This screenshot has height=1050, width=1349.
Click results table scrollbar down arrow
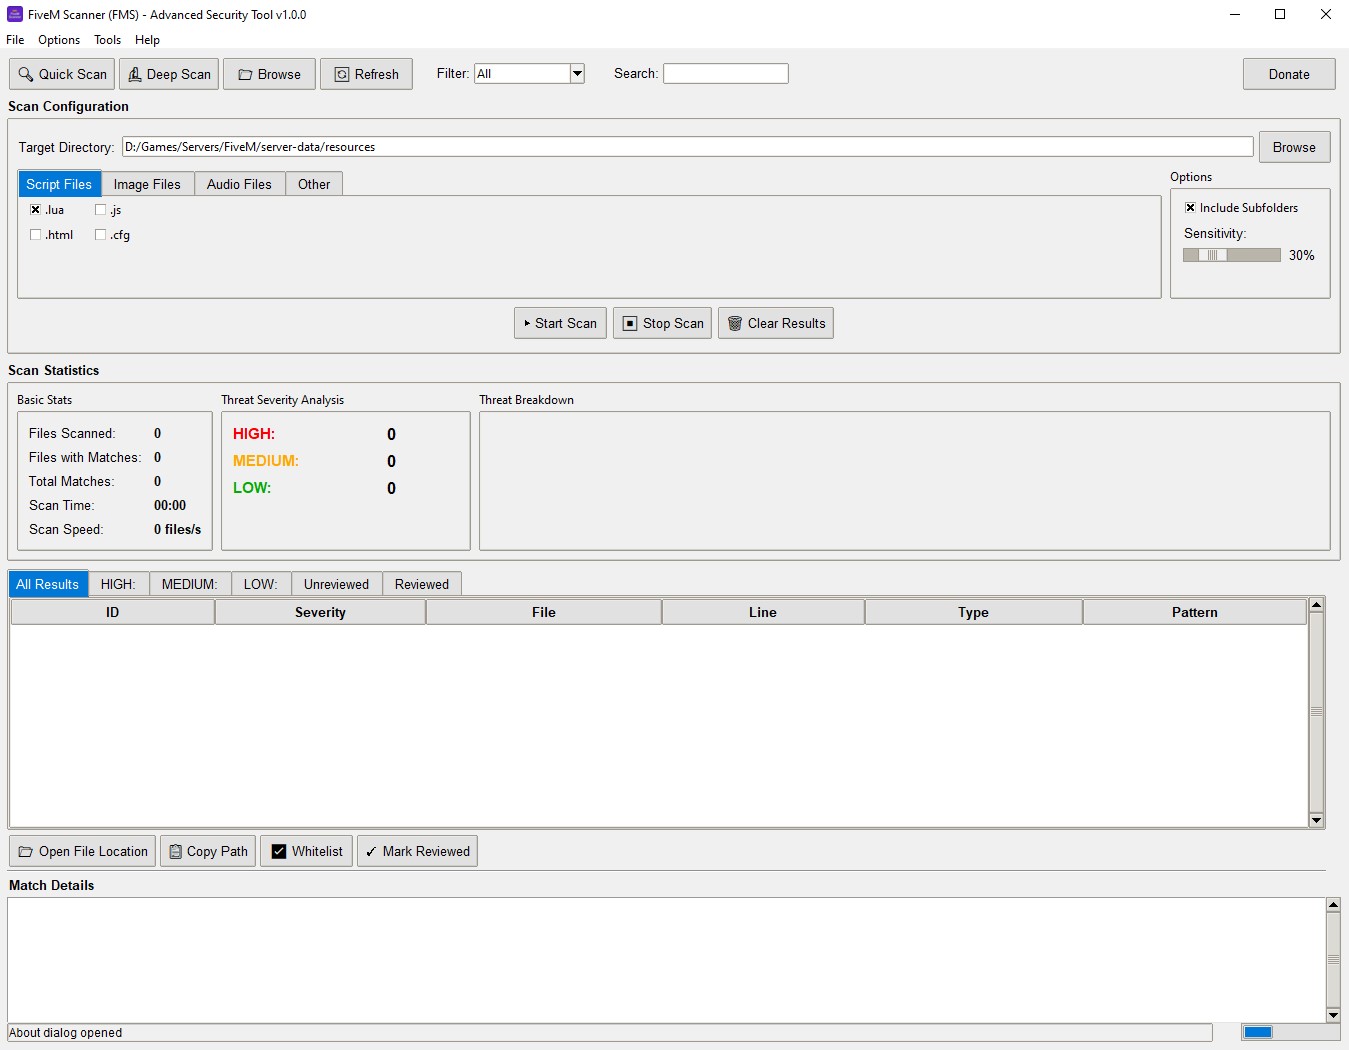pyautogui.click(x=1316, y=820)
